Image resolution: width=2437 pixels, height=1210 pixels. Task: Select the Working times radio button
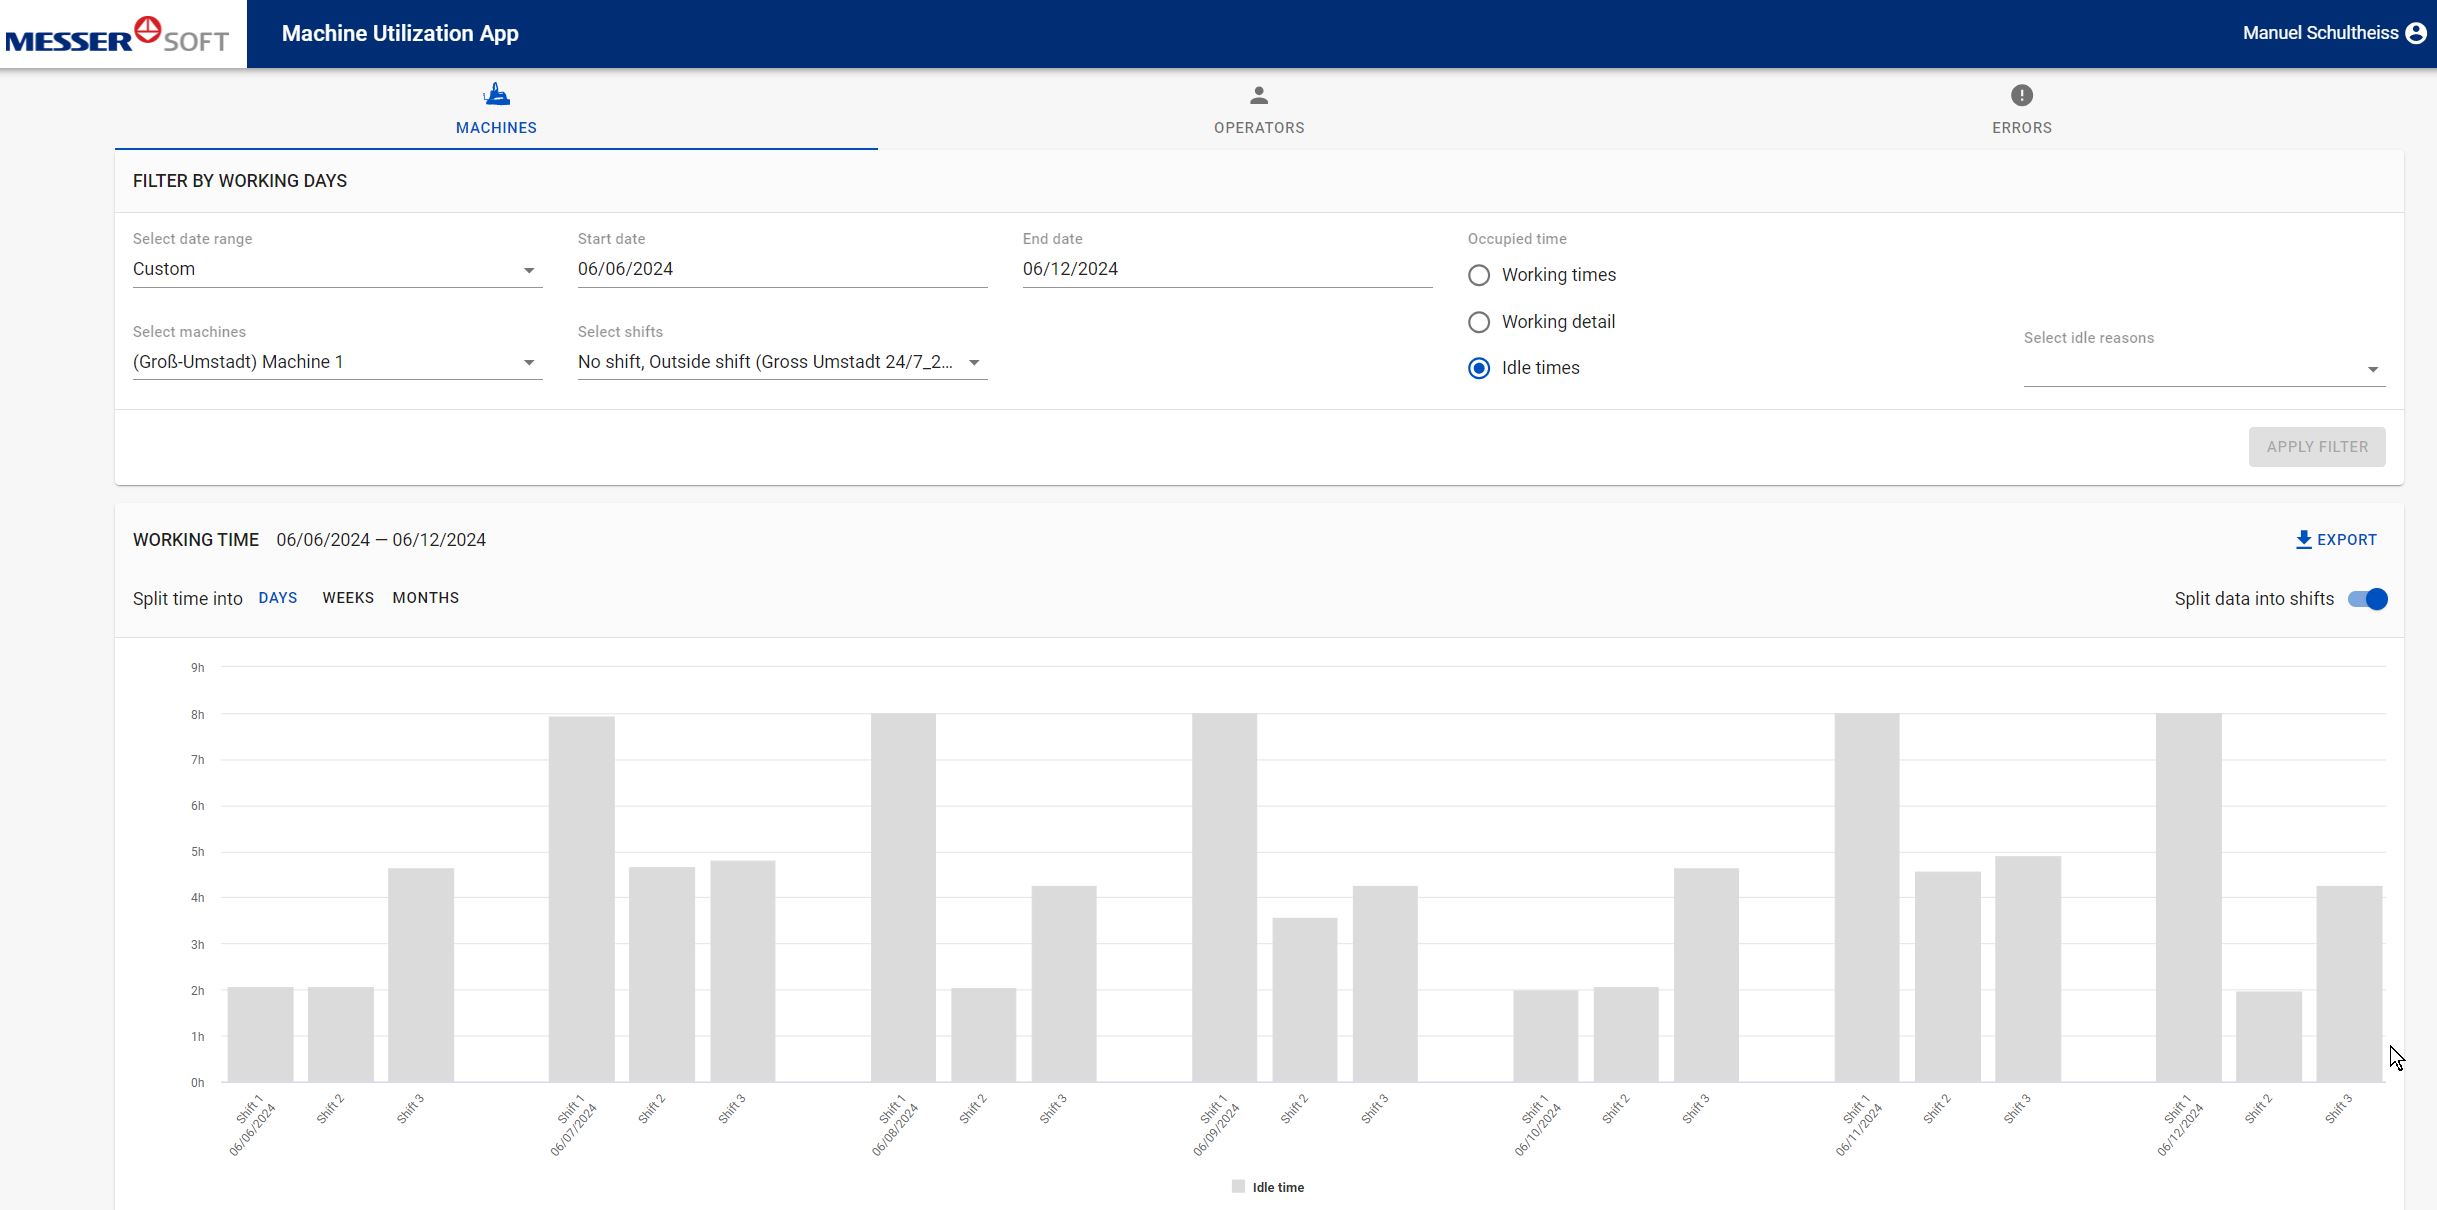1479,275
